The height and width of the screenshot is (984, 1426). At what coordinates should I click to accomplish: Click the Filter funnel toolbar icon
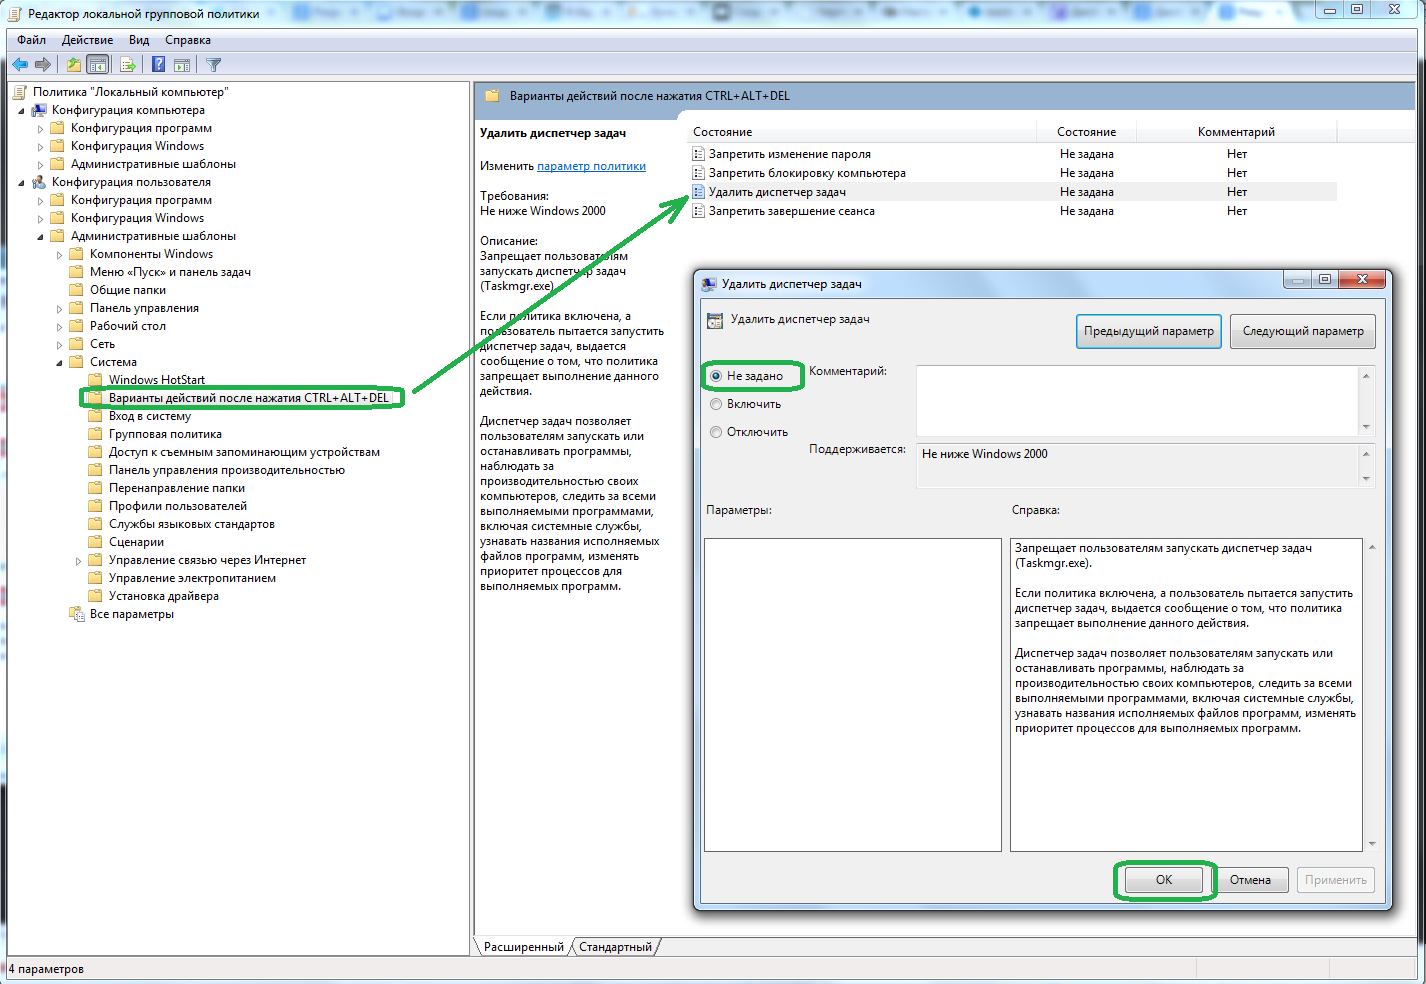click(x=213, y=65)
